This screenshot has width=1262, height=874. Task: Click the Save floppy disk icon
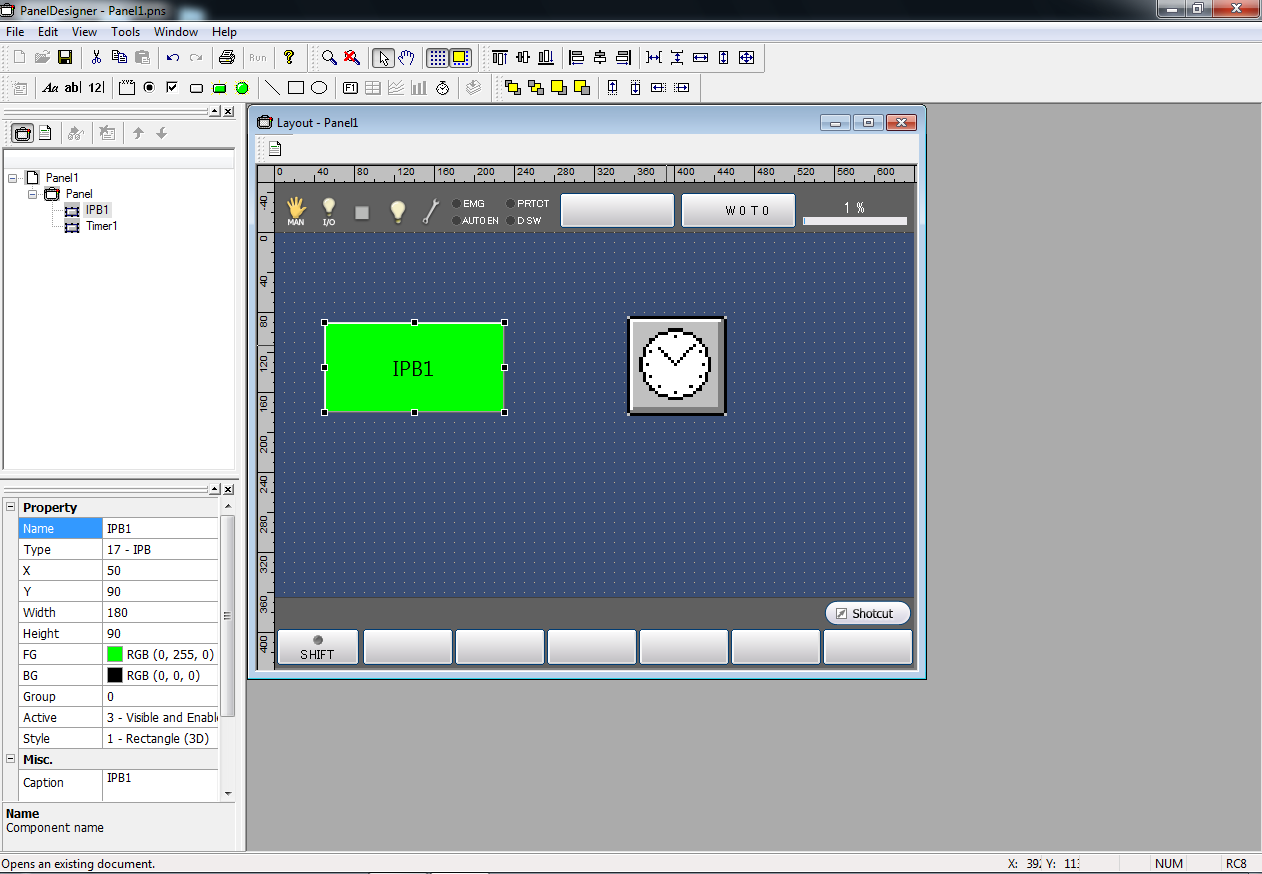click(65, 58)
